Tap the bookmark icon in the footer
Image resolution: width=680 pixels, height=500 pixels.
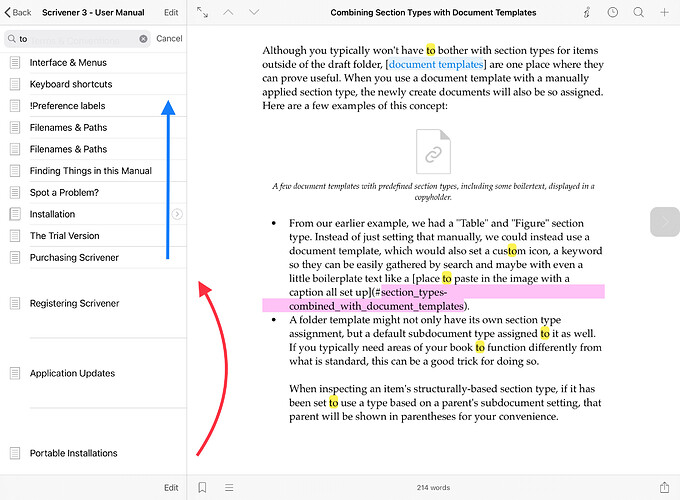202,487
